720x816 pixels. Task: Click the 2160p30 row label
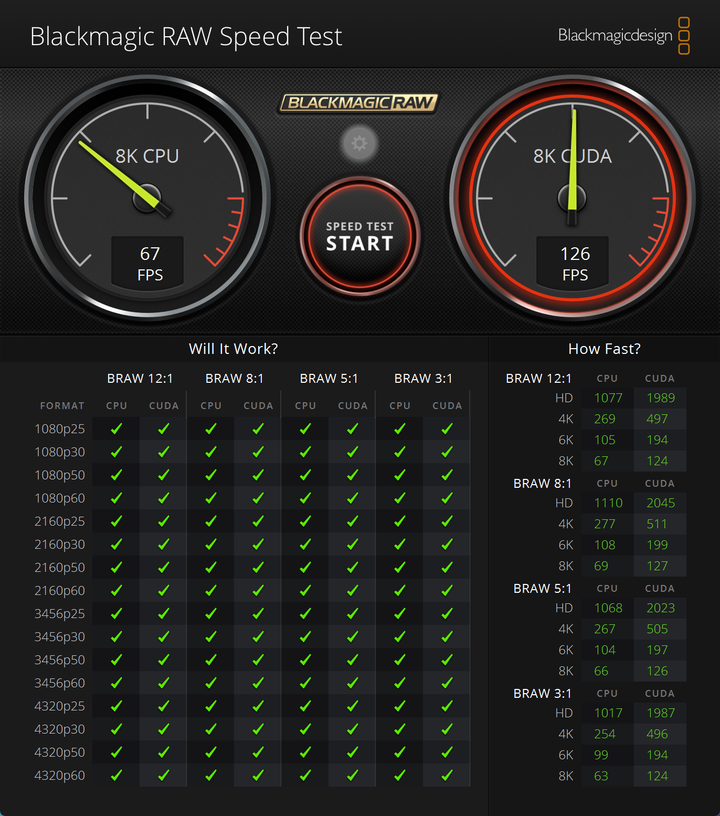click(x=59, y=544)
